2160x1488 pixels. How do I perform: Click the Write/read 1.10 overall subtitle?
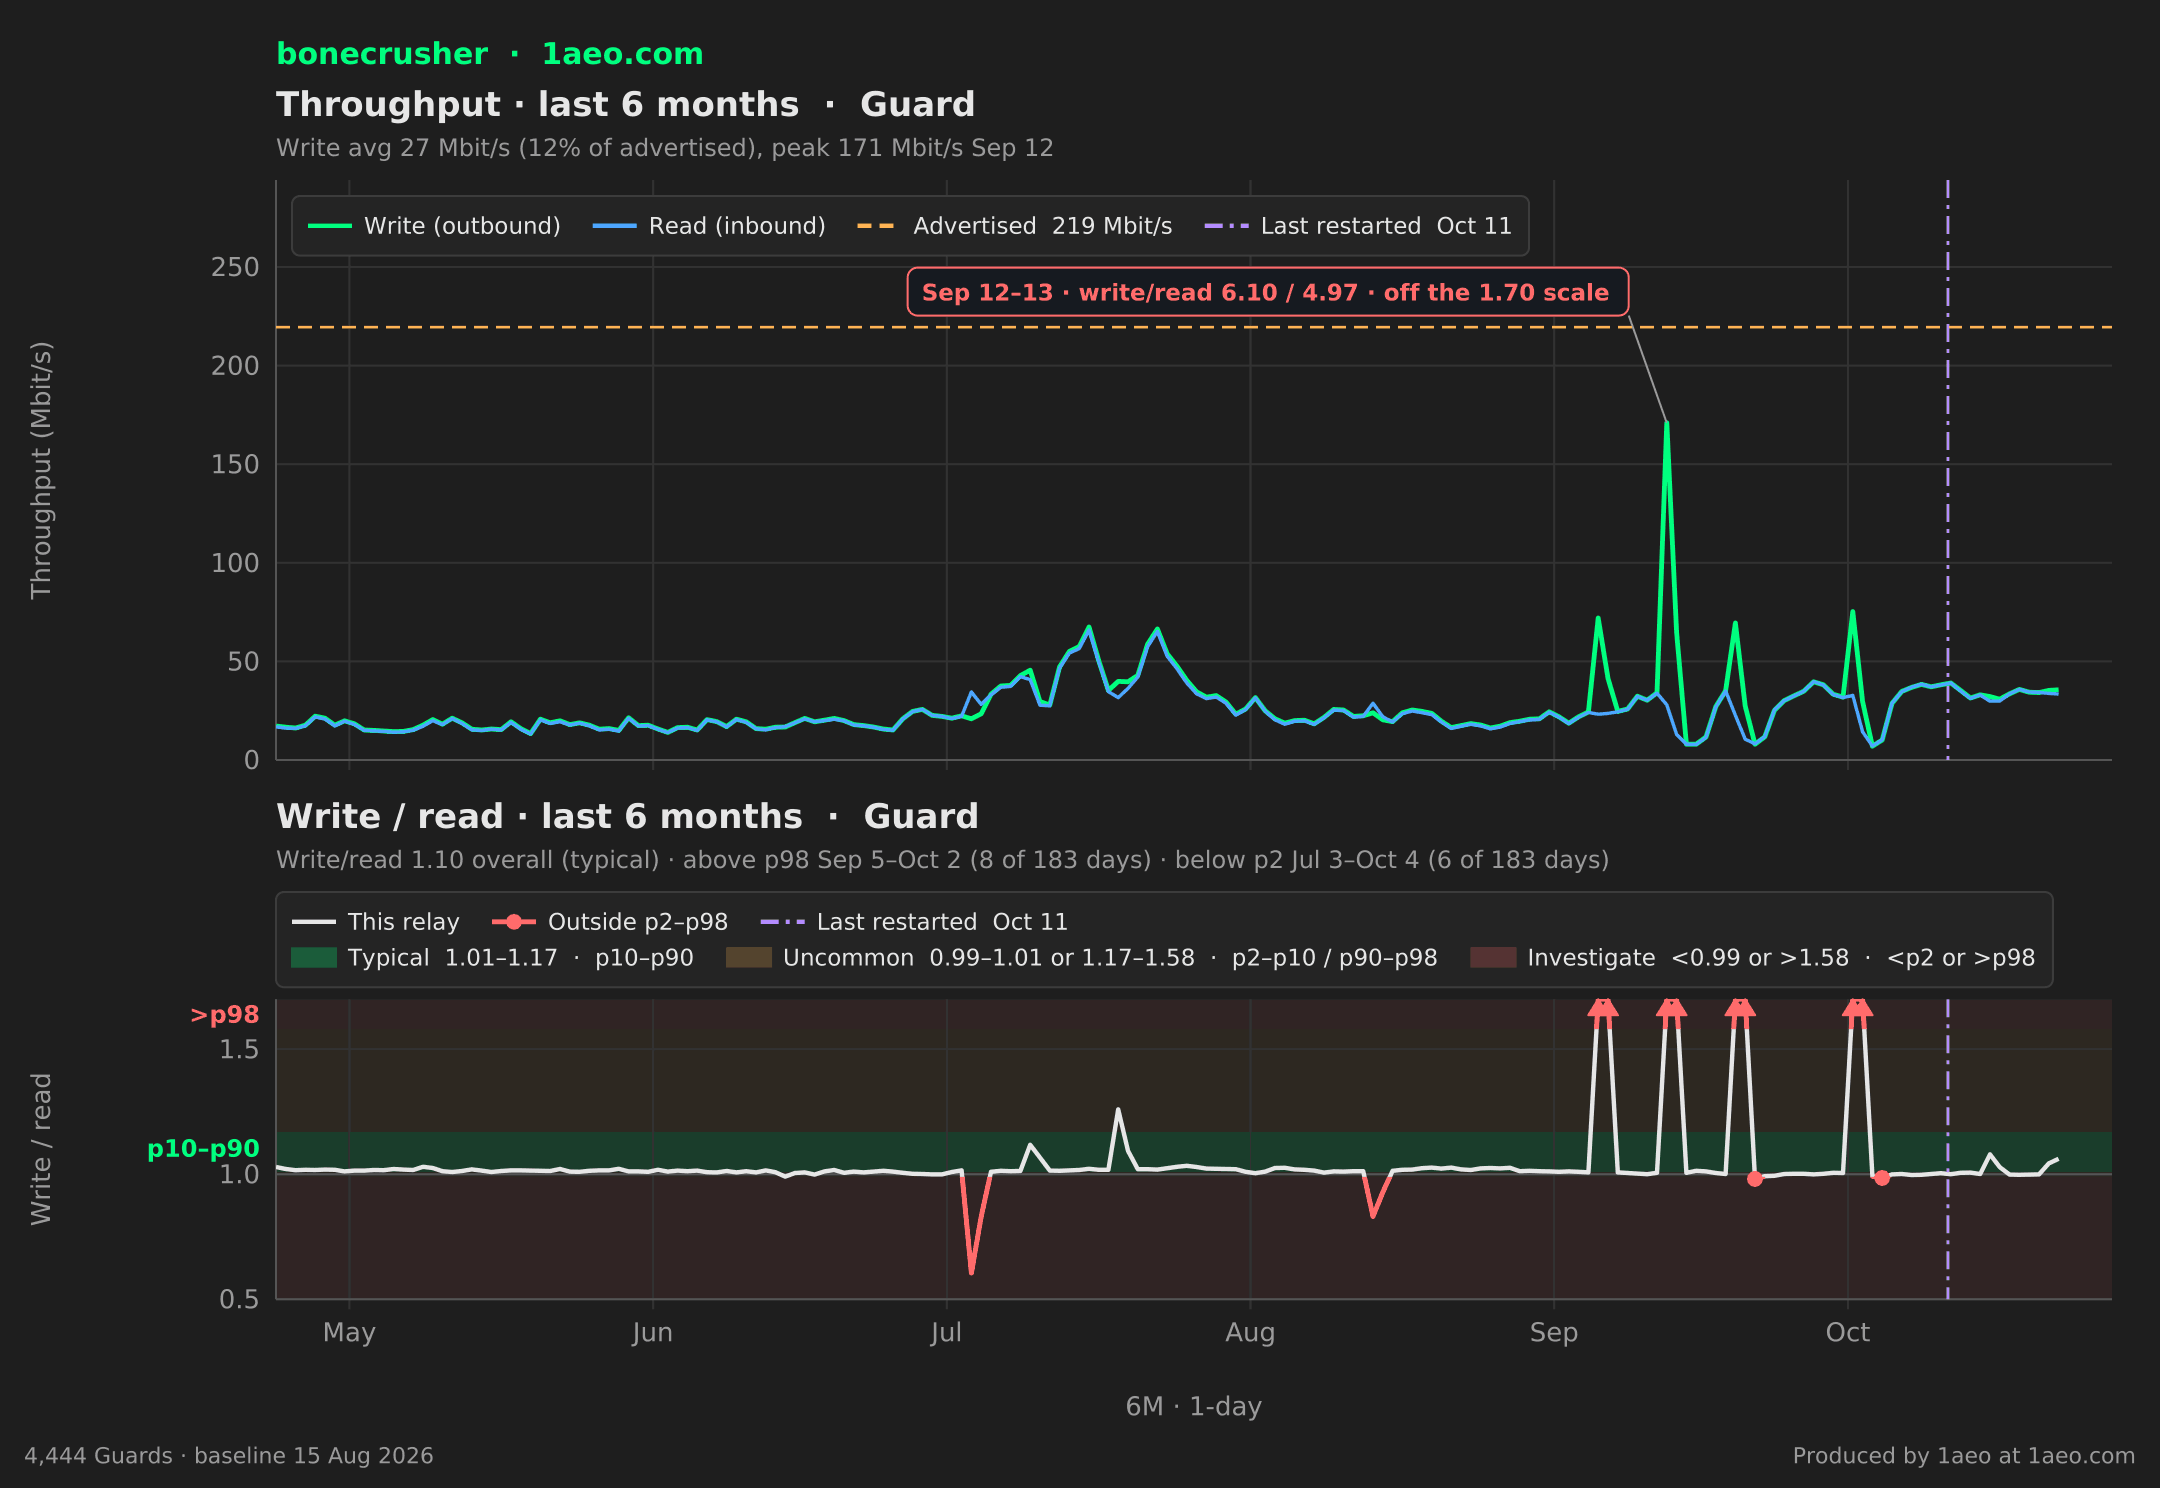click(x=942, y=860)
